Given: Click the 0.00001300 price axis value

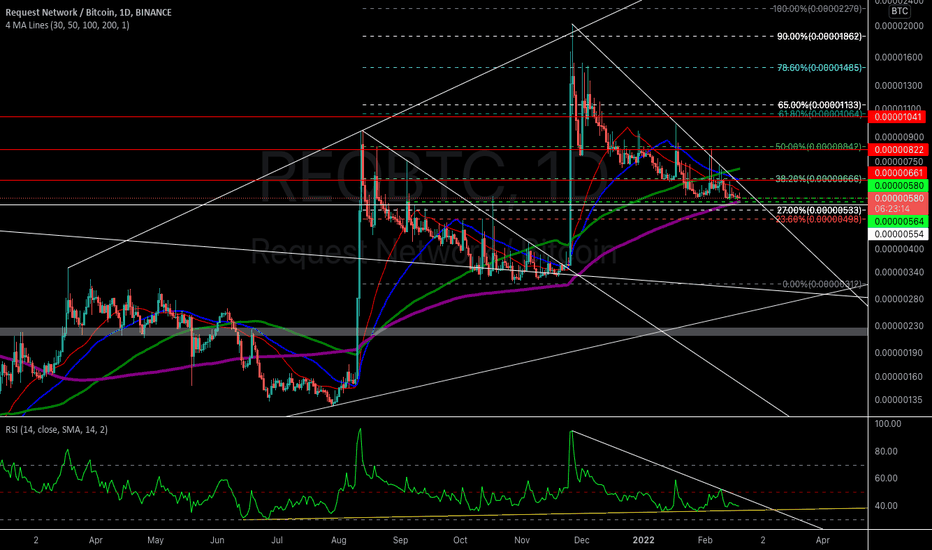Looking at the screenshot, I should [899, 86].
